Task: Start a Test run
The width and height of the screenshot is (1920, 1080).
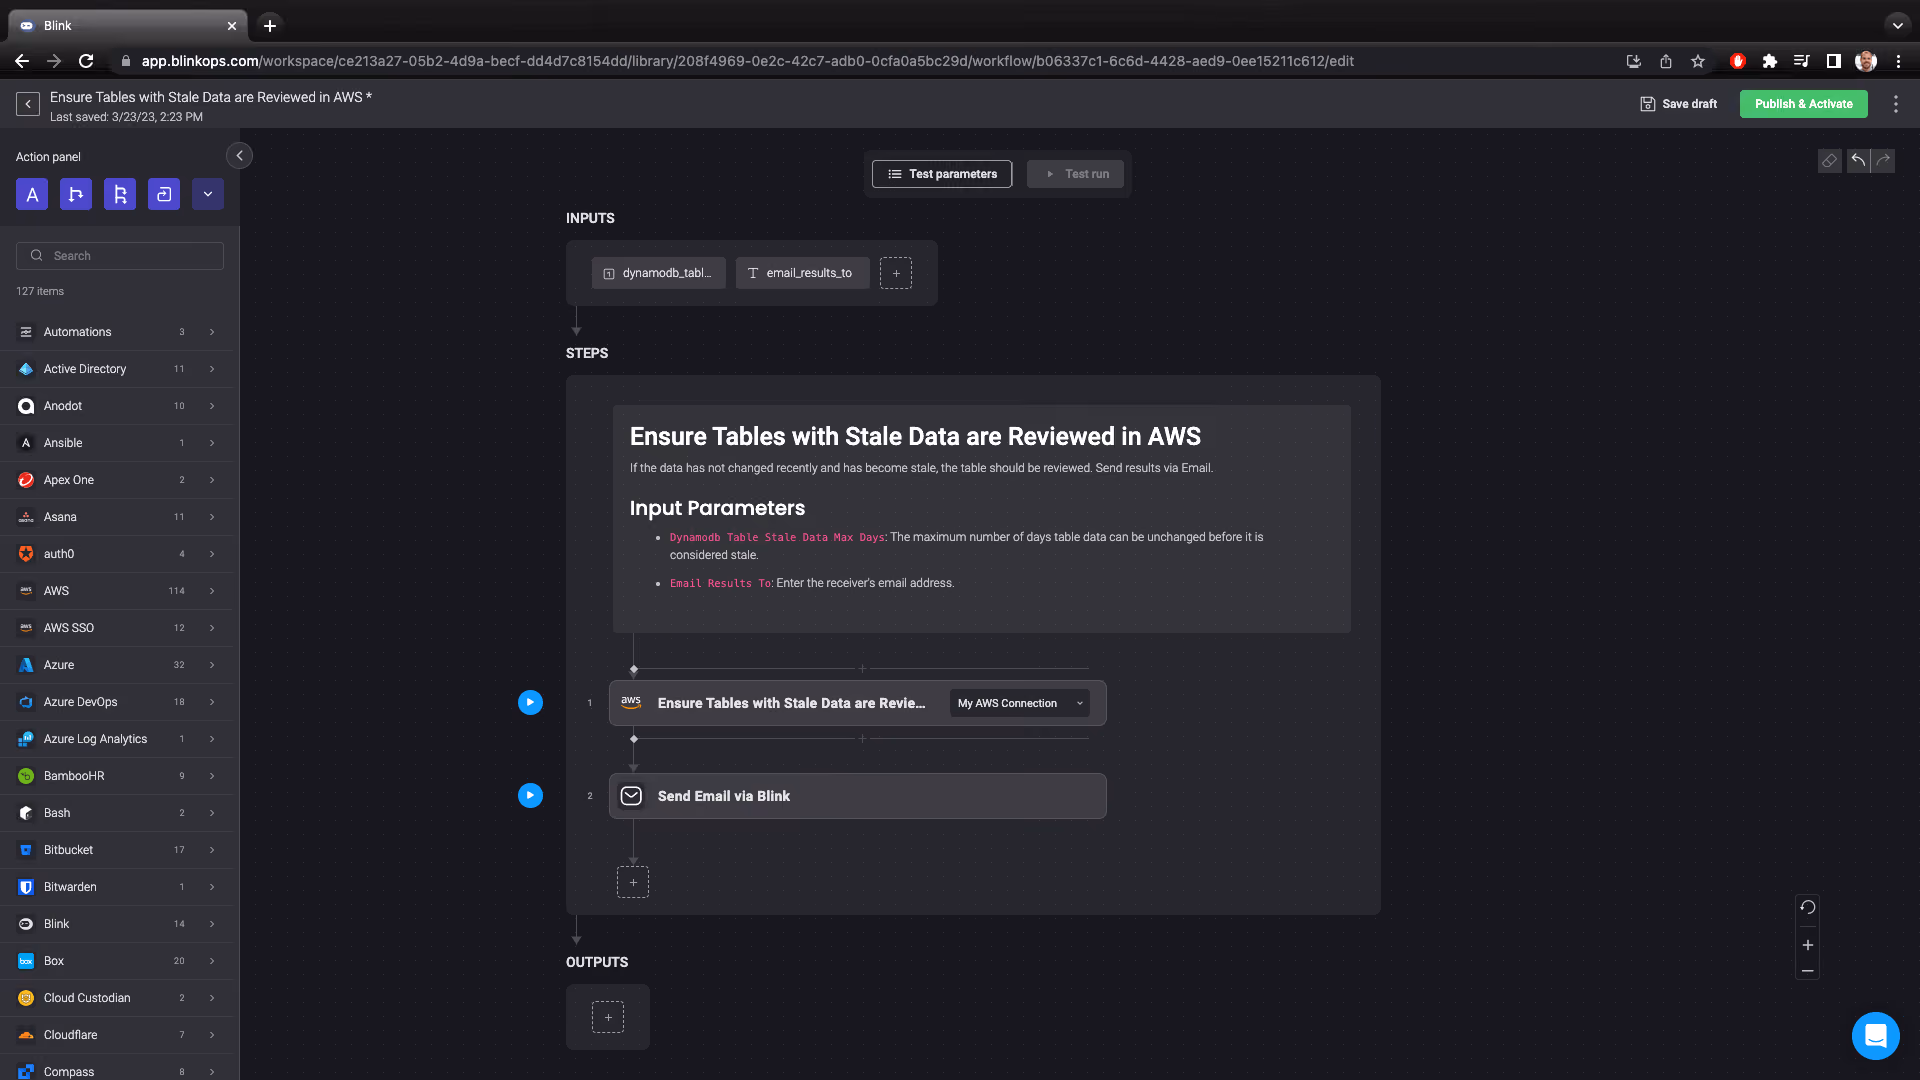Action: [x=1075, y=174]
